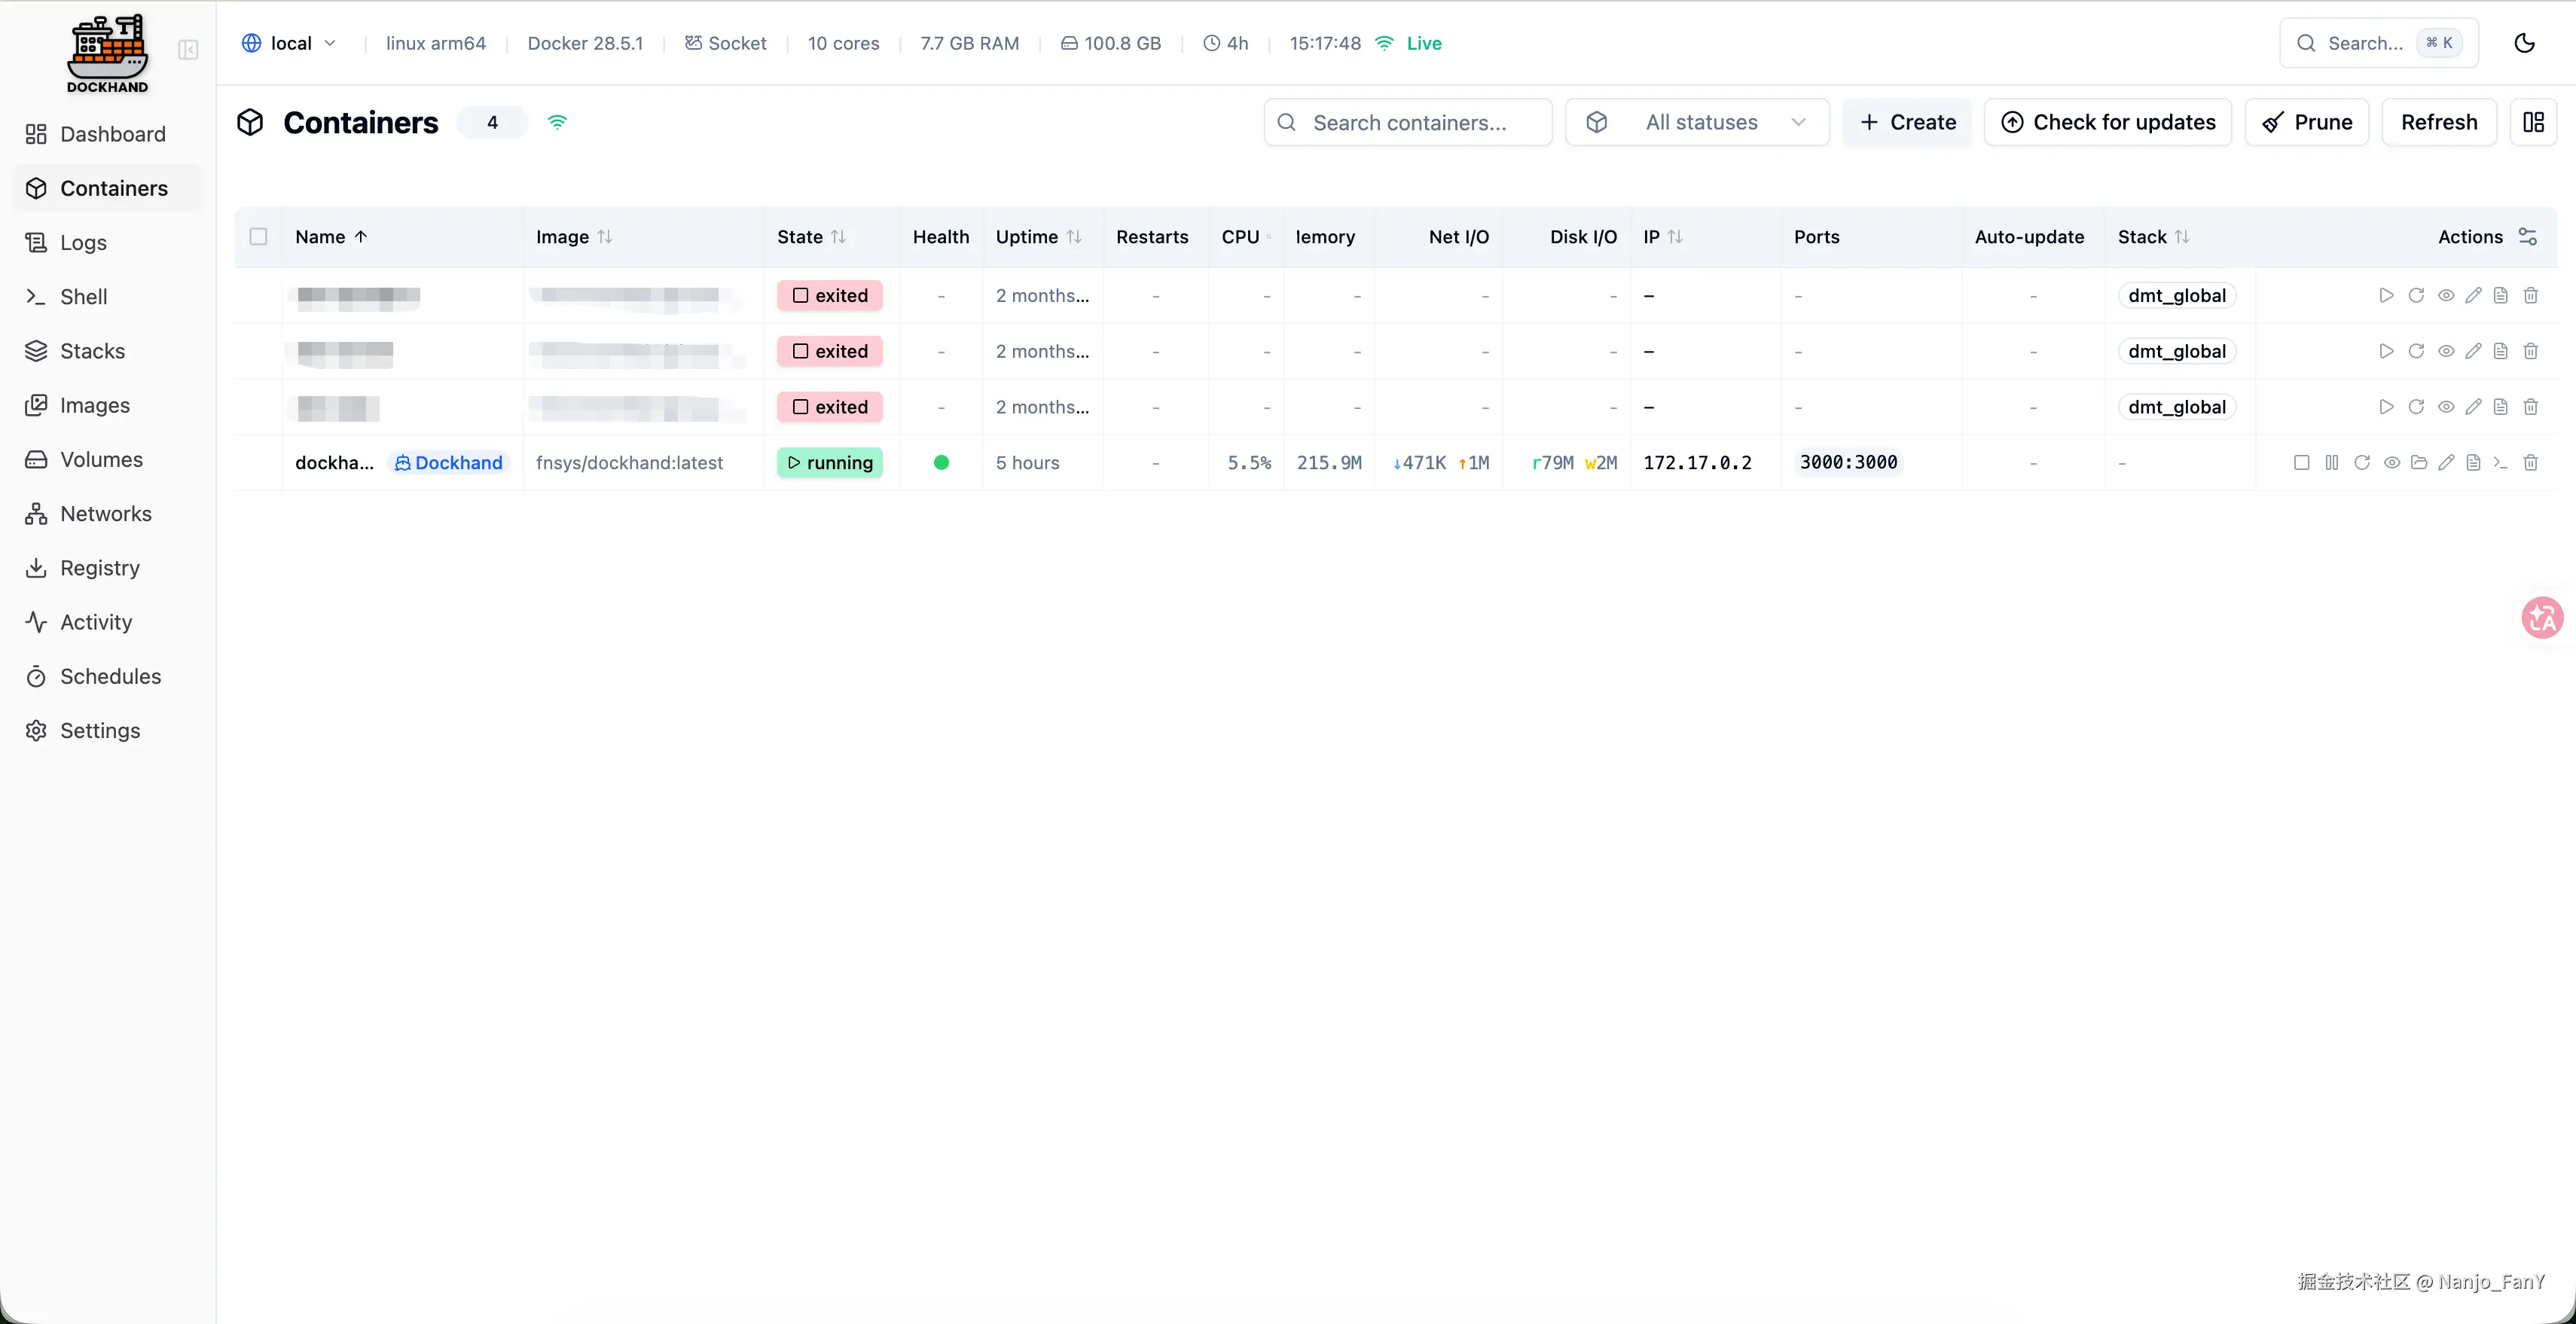Open the Networks sidebar page
The height and width of the screenshot is (1324, 2576).
click(x=105, y=514)
